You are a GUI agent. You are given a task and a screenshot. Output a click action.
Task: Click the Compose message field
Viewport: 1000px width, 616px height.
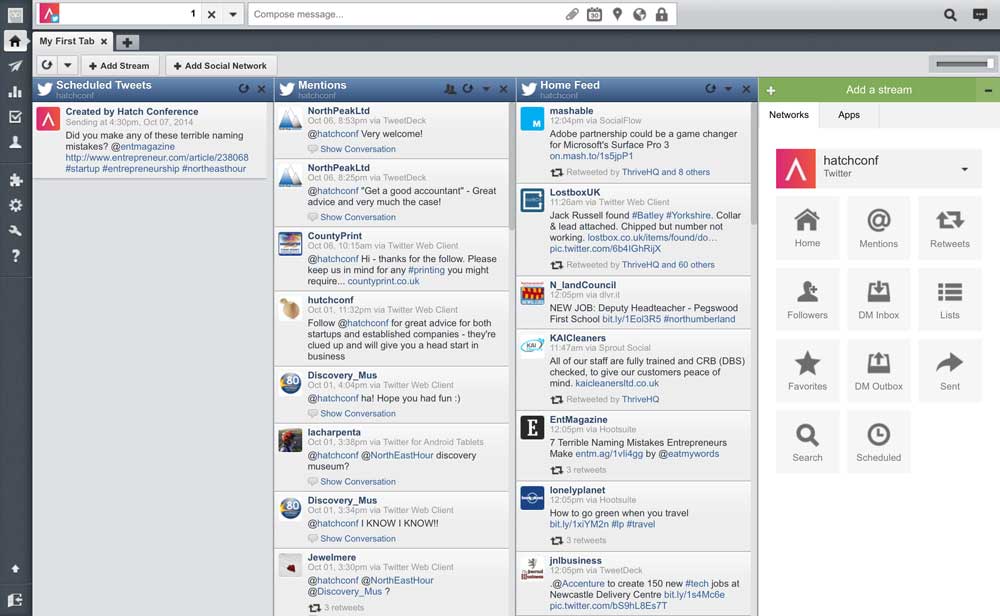click(406, 14)
